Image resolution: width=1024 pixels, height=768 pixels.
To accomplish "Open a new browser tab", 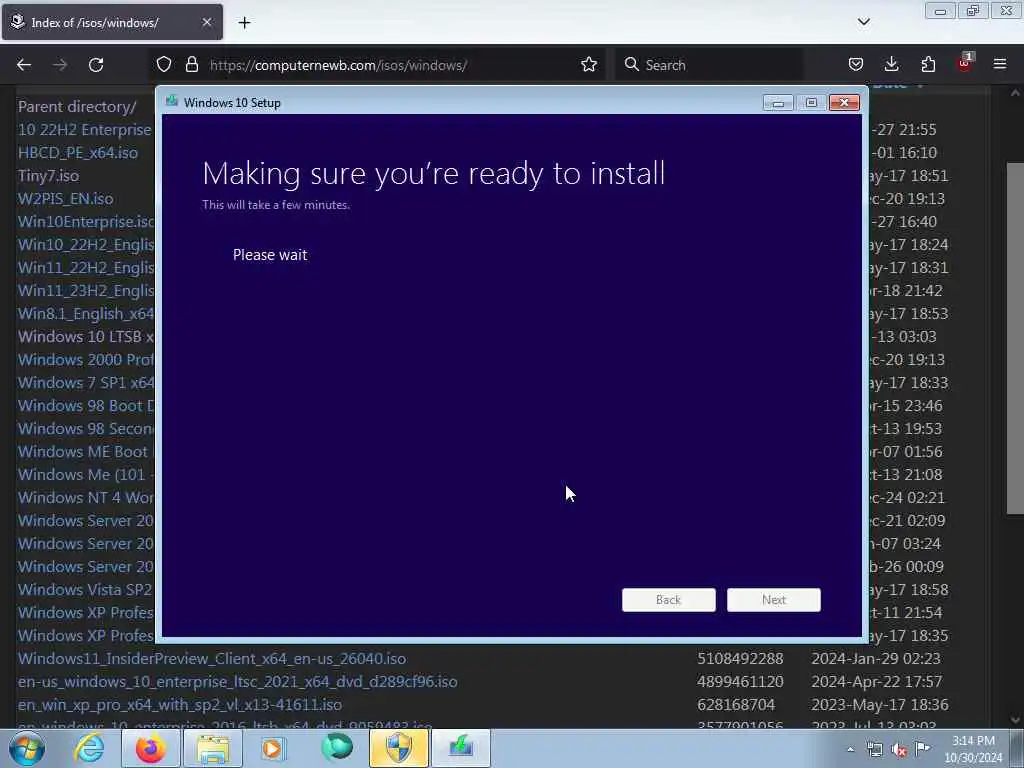I will click(244, 23).
